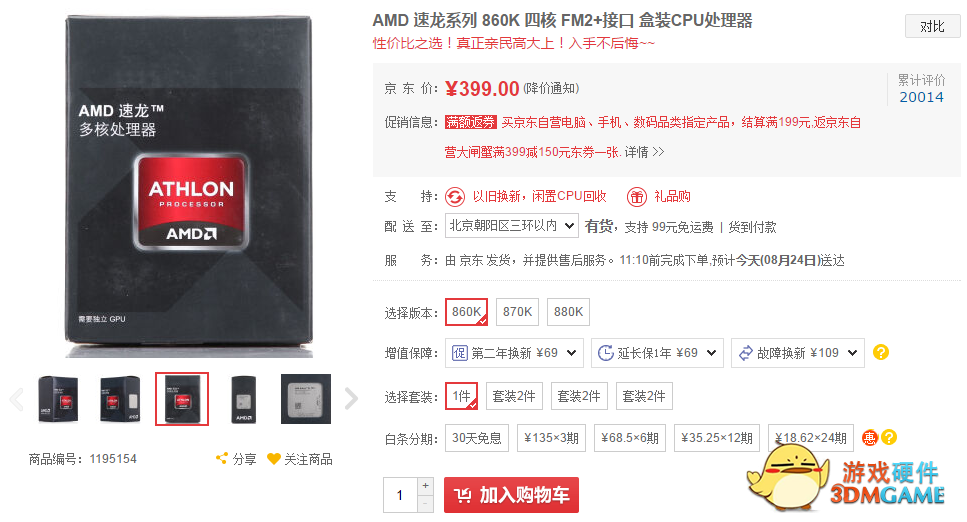Expand delivery region 北京朝阳区三环以内 dropdown
The image size is (967, 522).
point(512,226)
